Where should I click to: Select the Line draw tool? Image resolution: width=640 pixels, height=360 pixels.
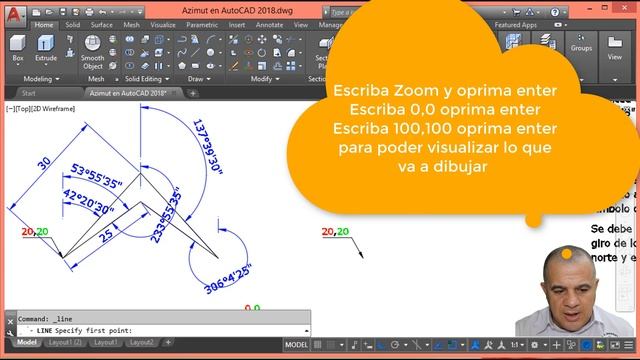point(196,52)
